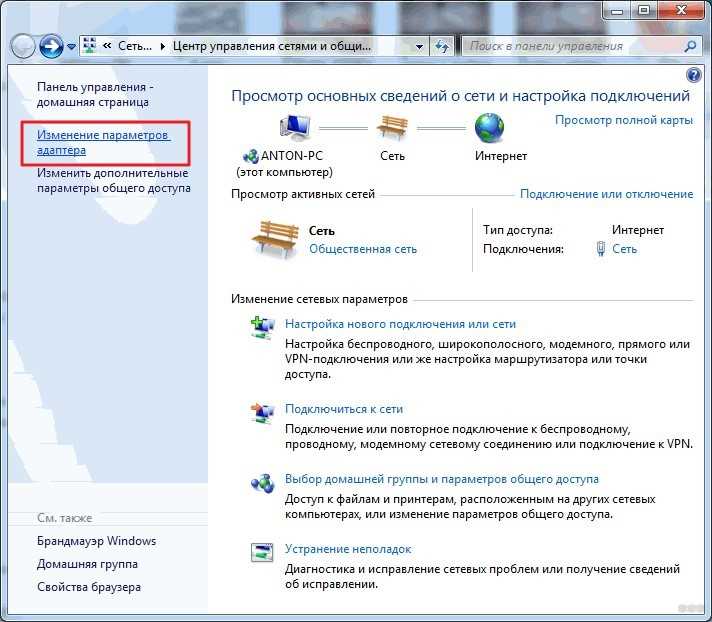The width and height of the screenshot is (712, 622).
Task: Click the Интернет label under globe
Action: point(501,156)
